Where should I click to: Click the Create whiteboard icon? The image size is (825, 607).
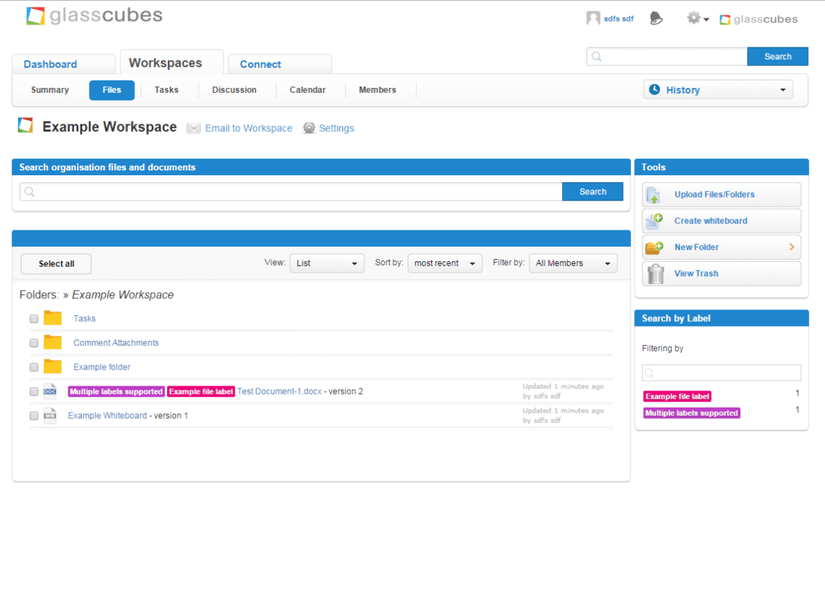tap(654, 221)
